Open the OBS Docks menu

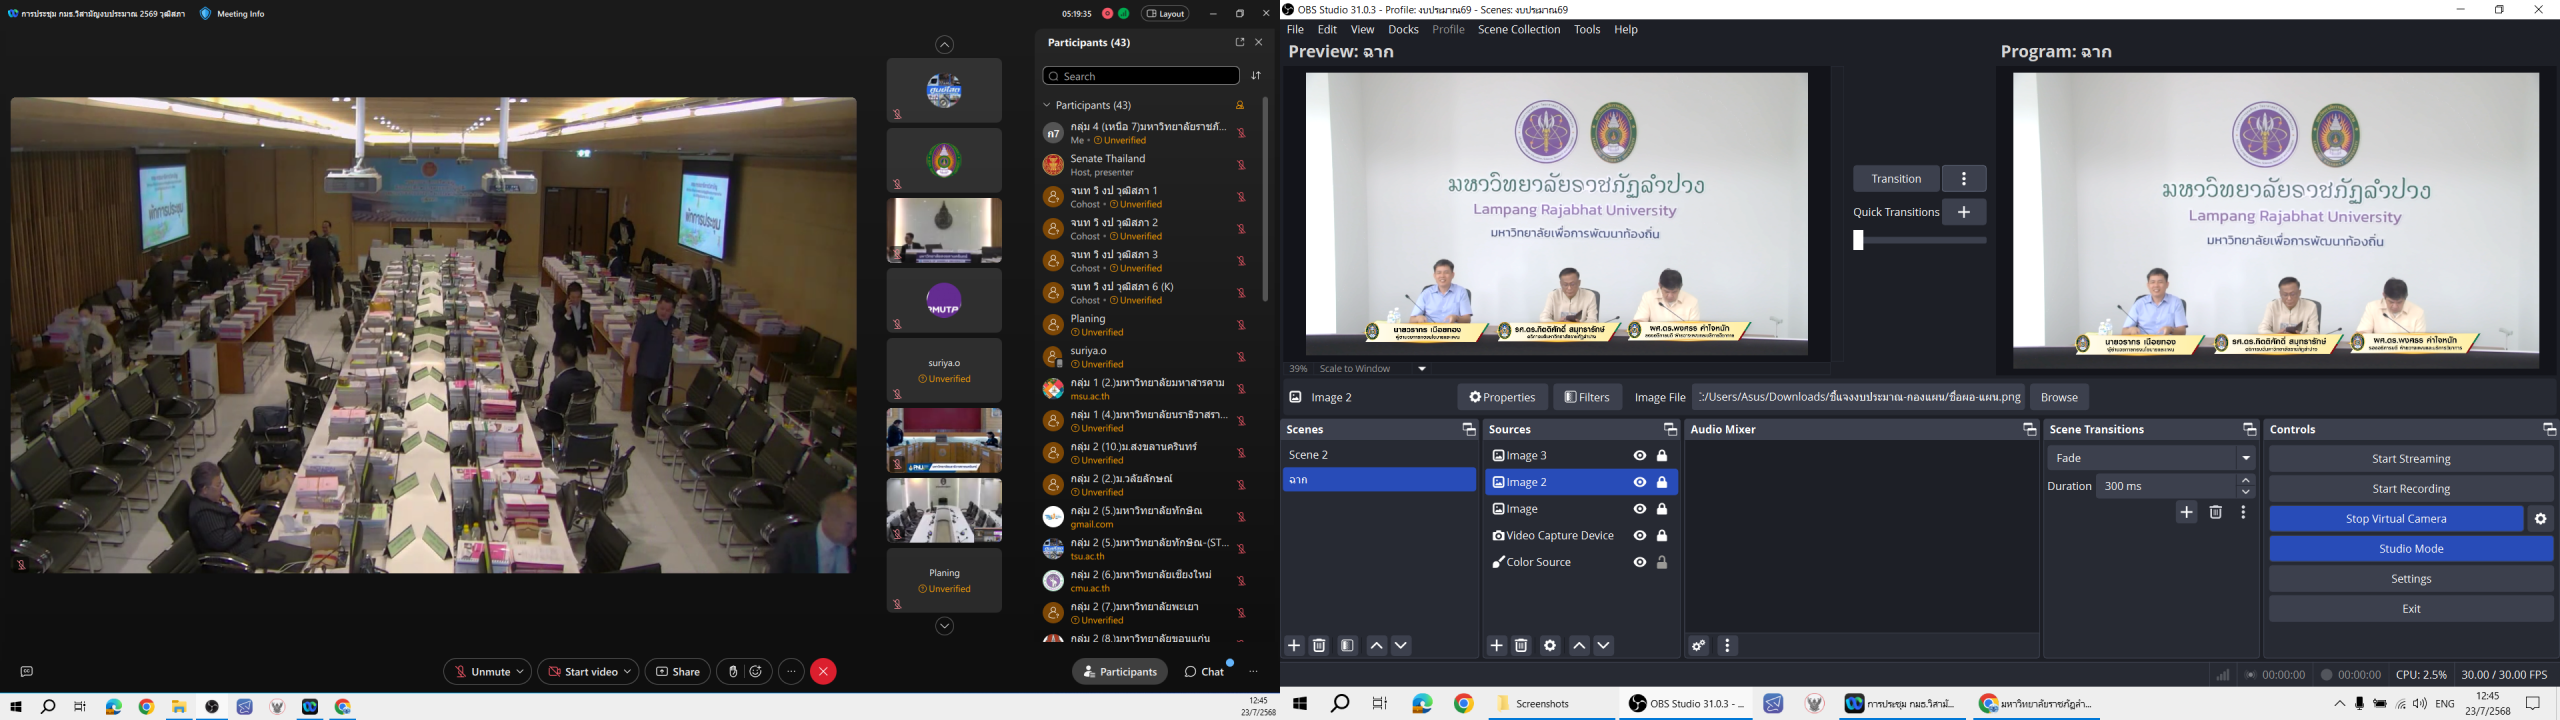[x=1403, y=30]
